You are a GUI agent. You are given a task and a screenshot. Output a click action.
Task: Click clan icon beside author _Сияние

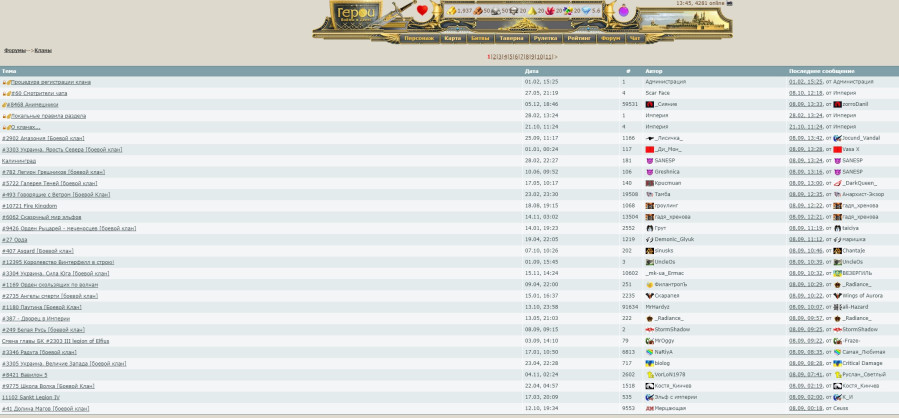coord(650,104)
